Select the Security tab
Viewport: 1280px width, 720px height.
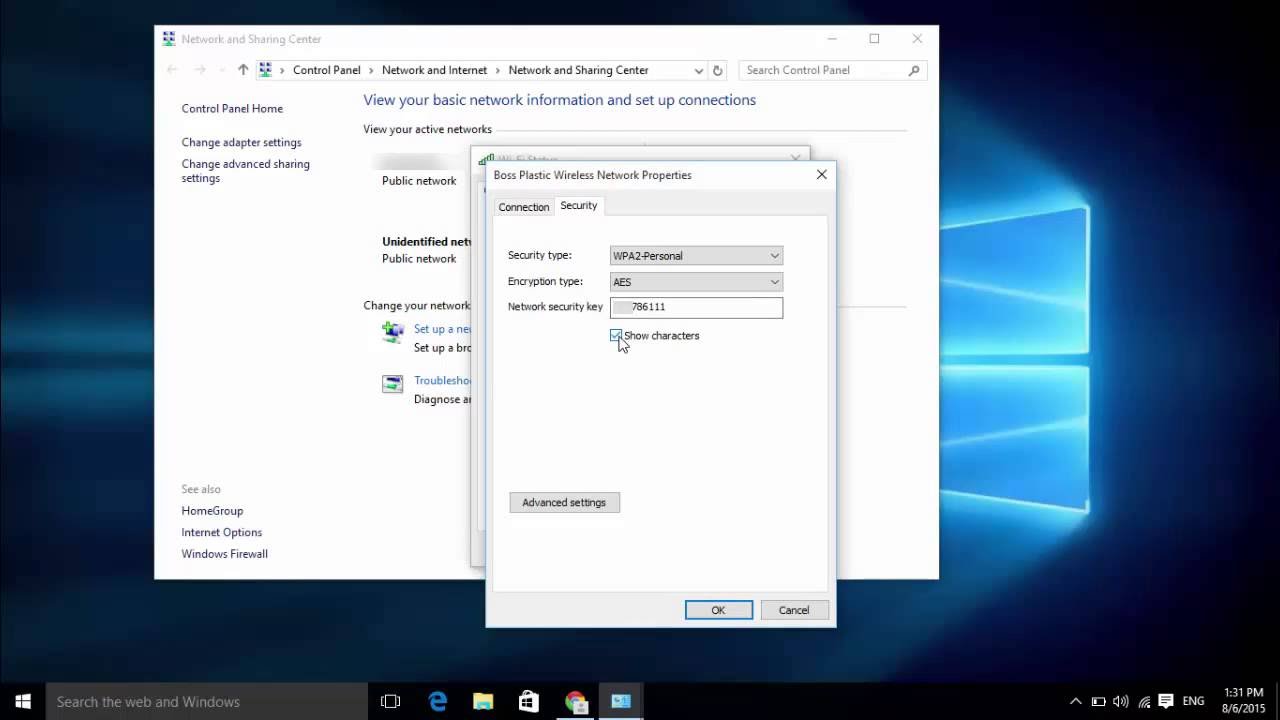578,205
